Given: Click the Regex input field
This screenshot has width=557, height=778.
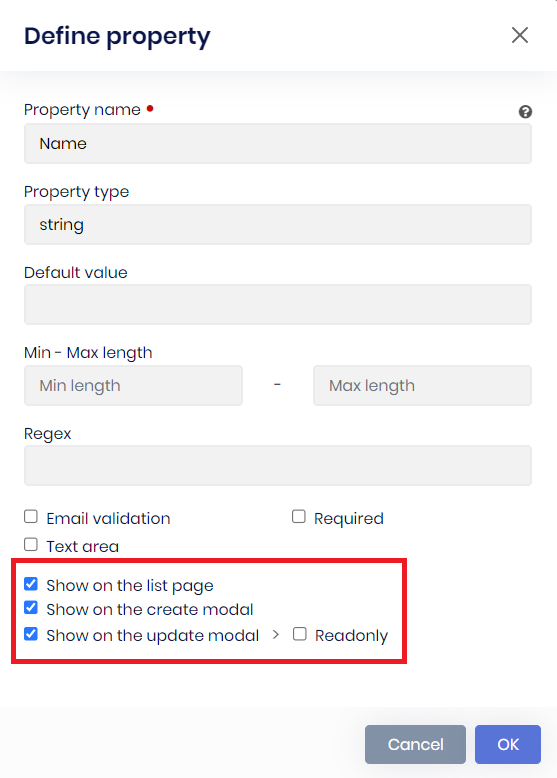Looking at the screenshot, I should tap(278, 465).
